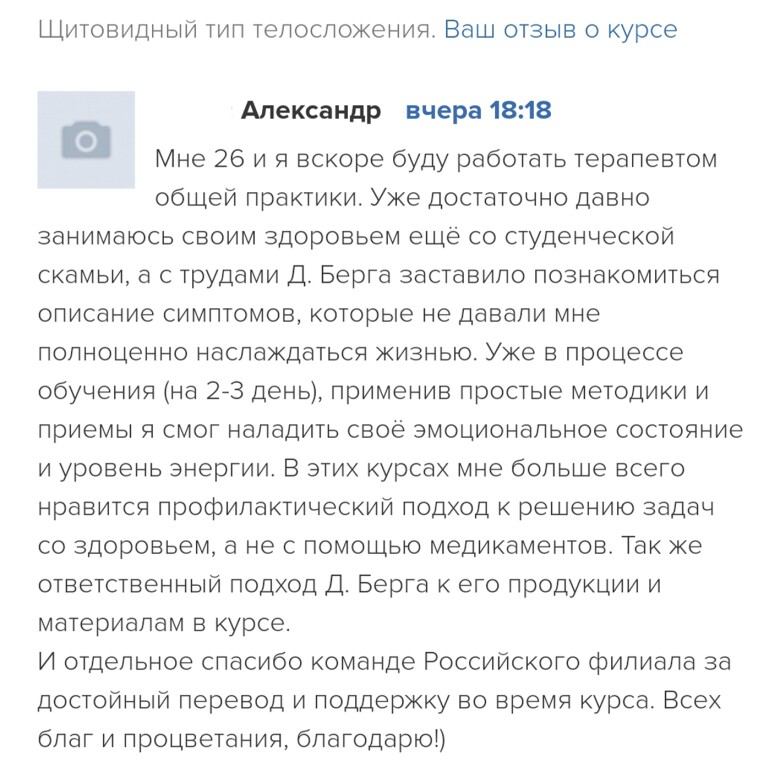The image size is (780, 784).
Task: Click the "вчера 18:18" timestamp
Action: click(x=478, y=111)
